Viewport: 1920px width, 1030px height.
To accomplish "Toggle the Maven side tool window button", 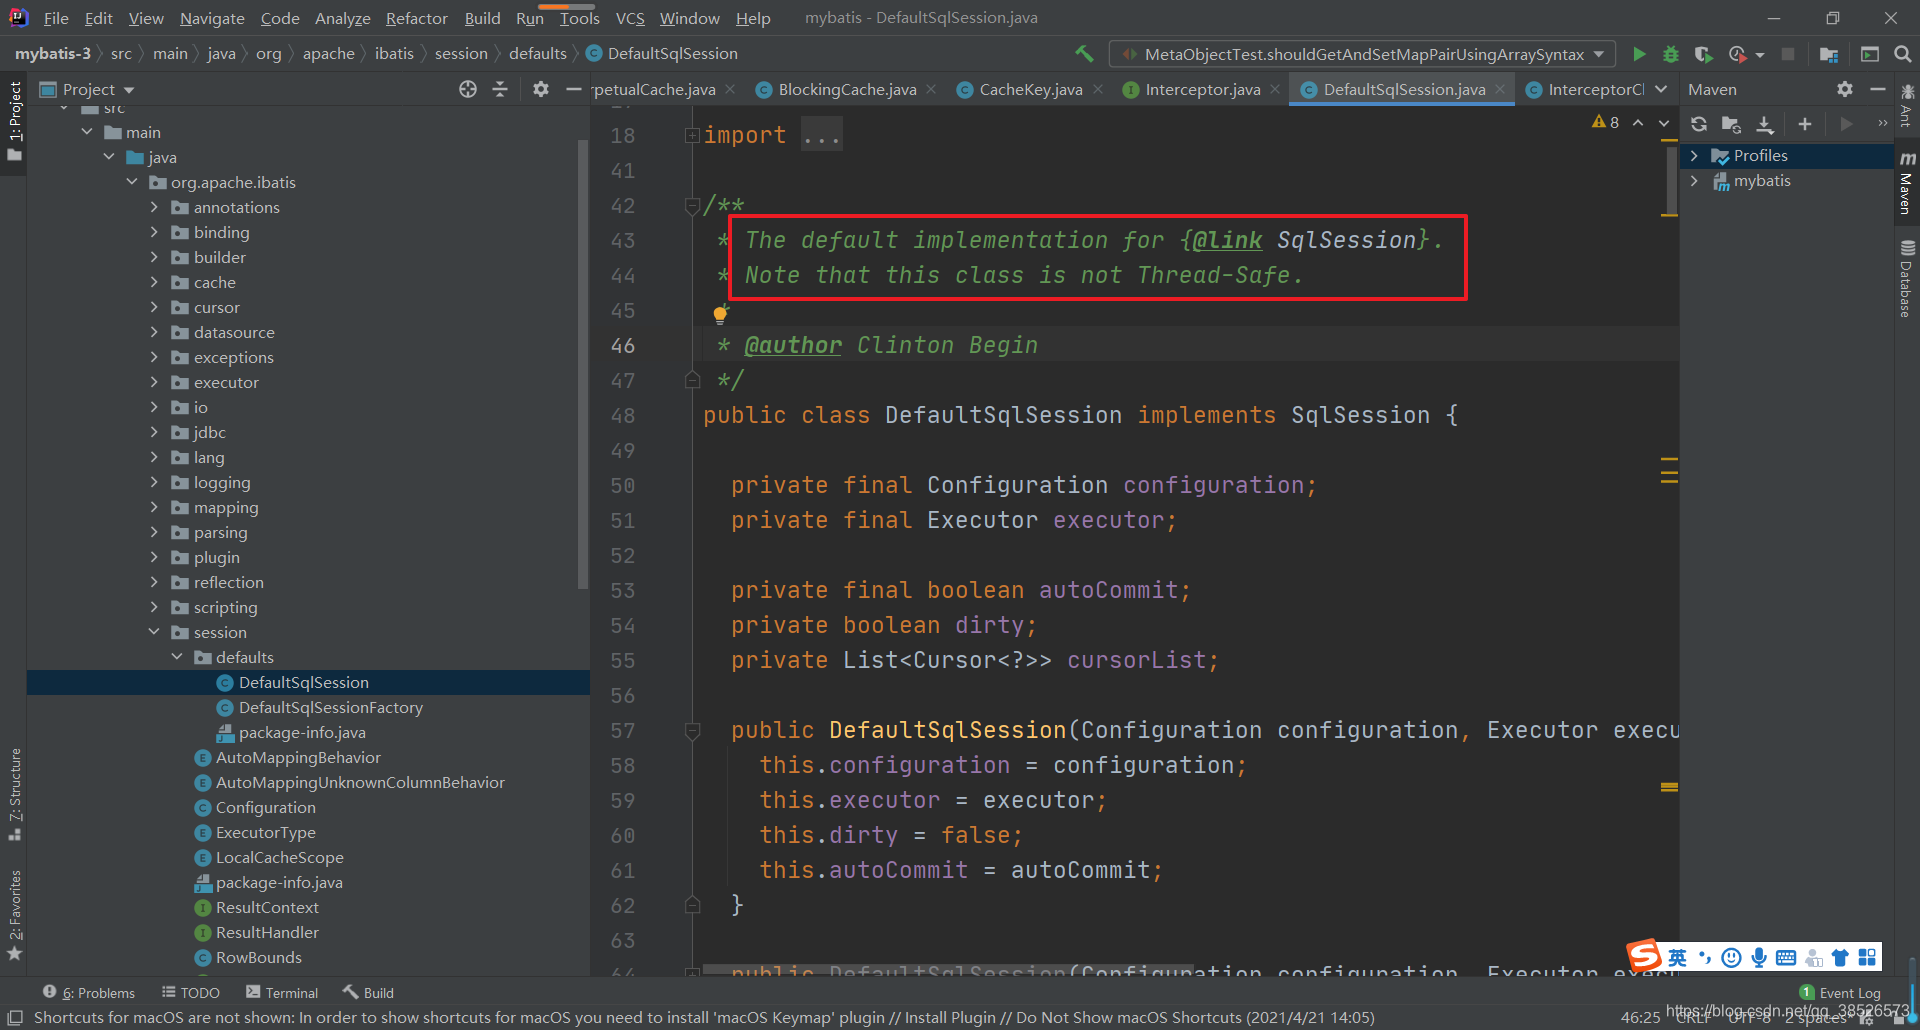I will [x=1907, y=183].
